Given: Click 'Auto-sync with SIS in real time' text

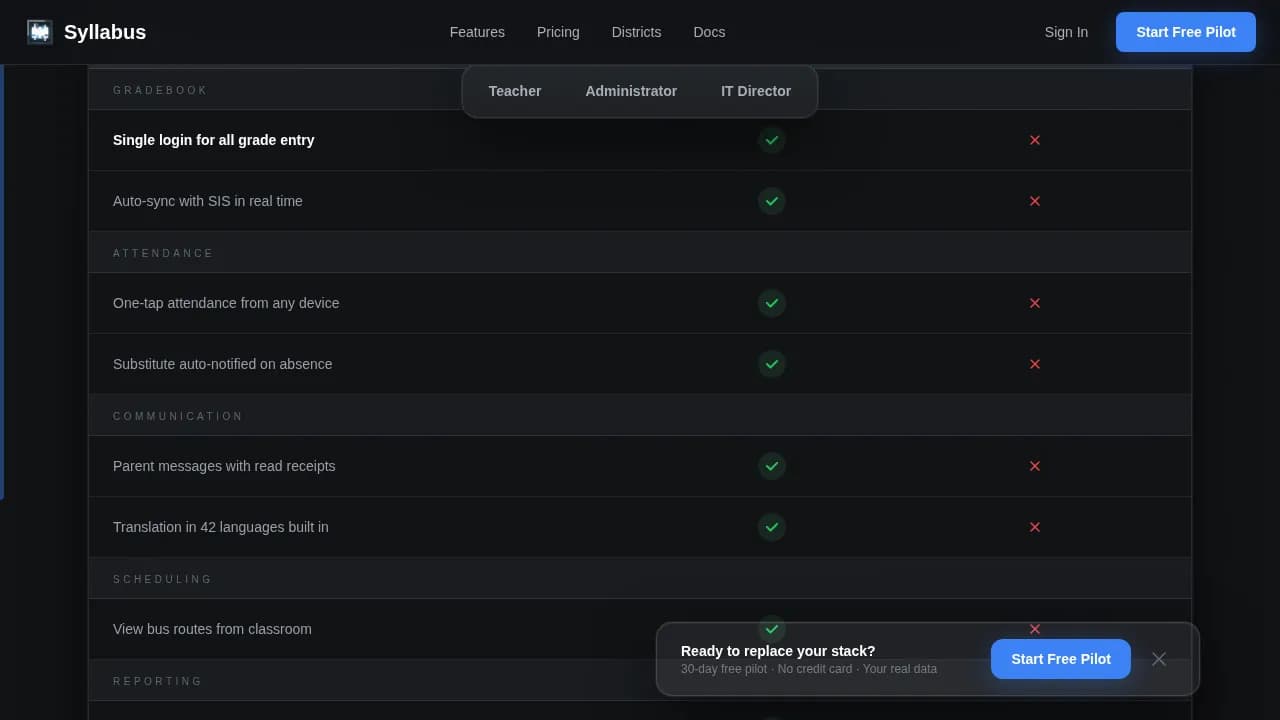Looking at the screenshot, I should 208,201.
